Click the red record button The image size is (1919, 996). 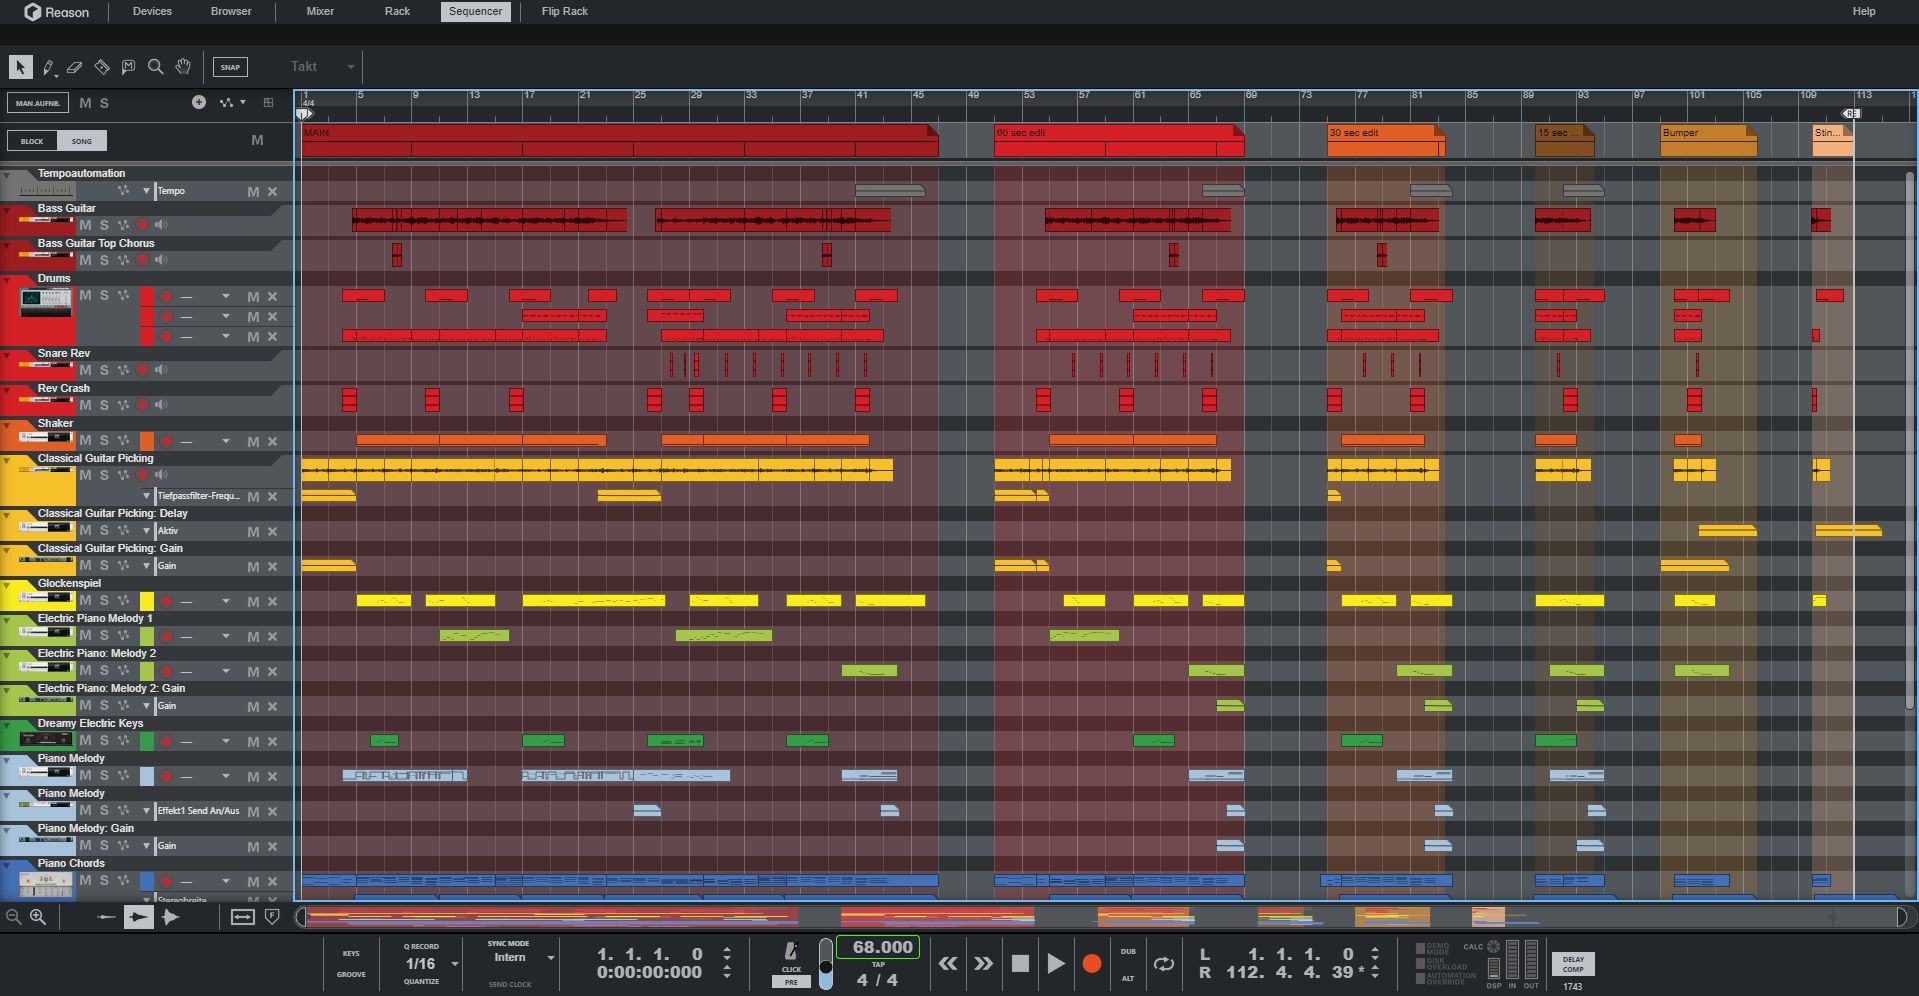[x=1092, y=963]
